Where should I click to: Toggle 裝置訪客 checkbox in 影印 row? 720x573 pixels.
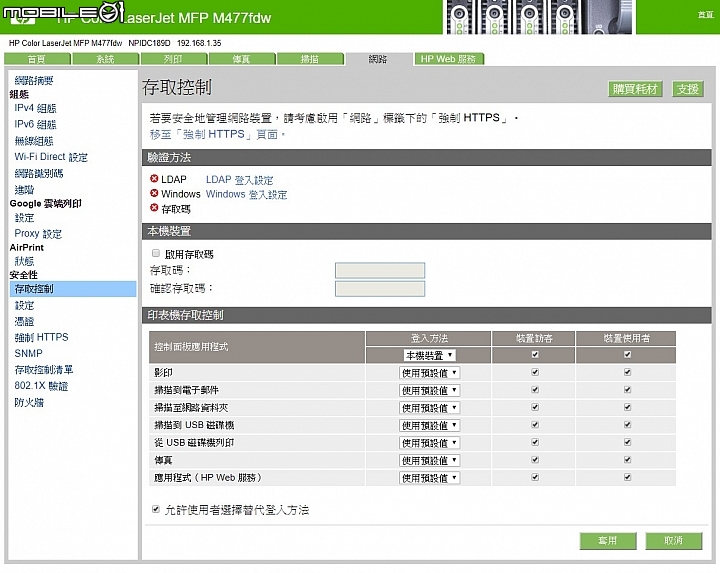(535, 372)
